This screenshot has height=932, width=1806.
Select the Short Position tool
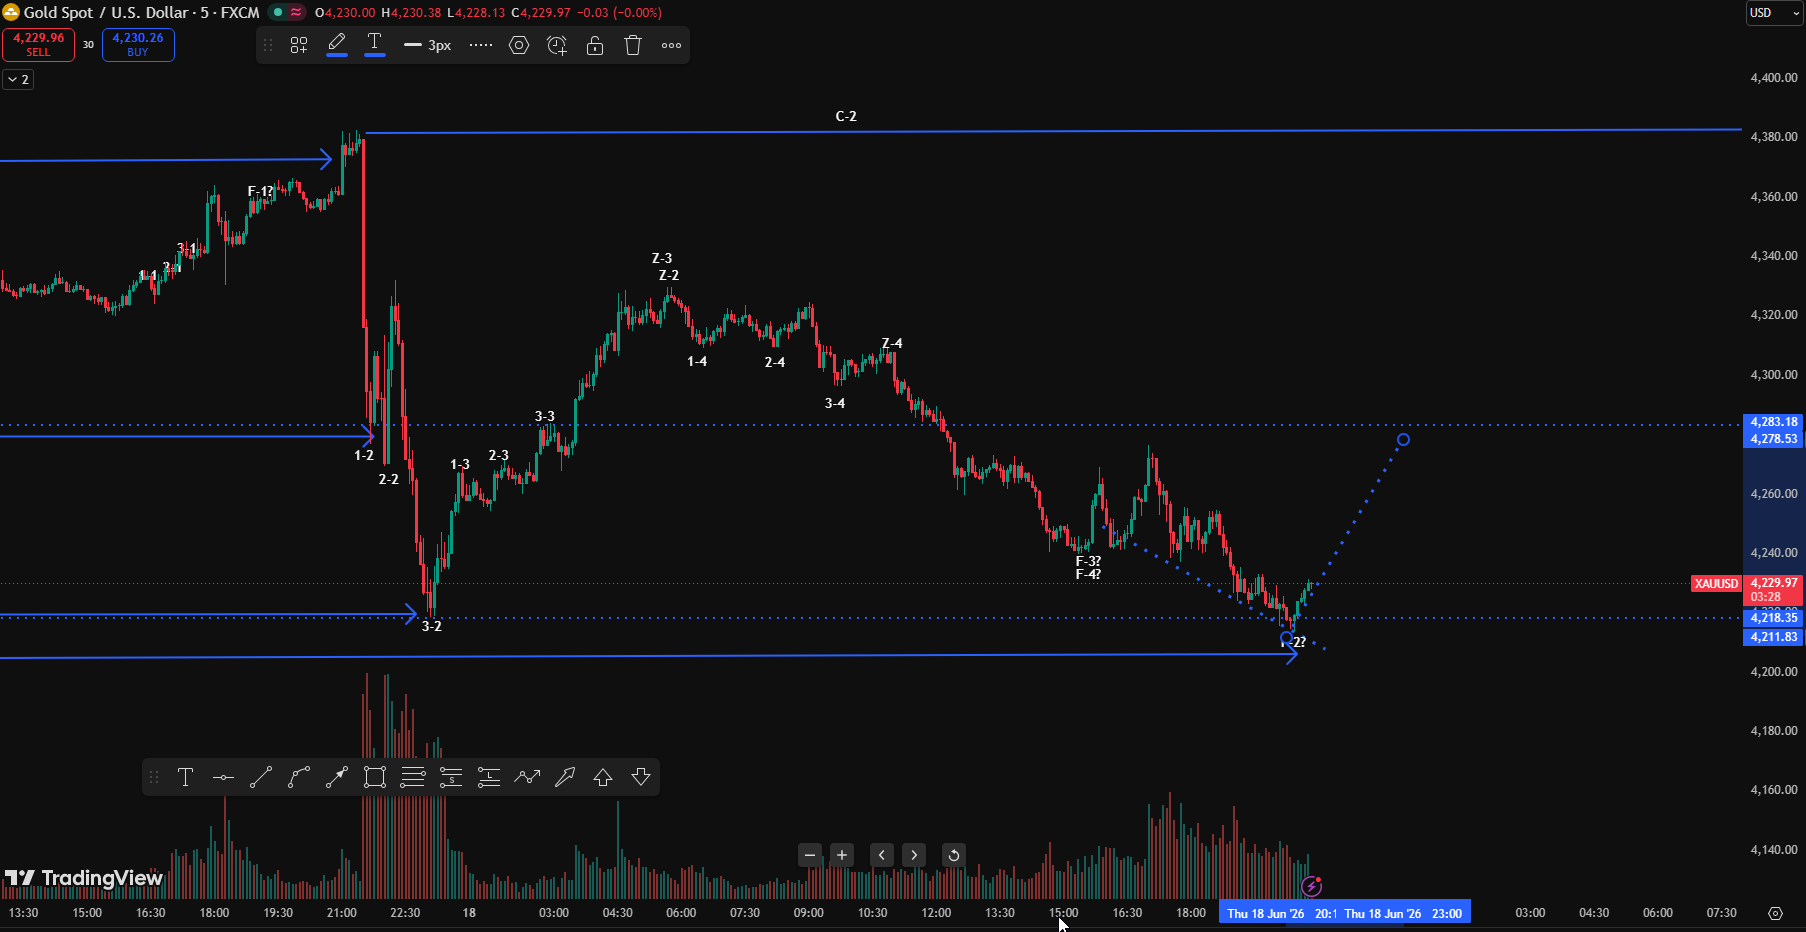pos(451,777)
